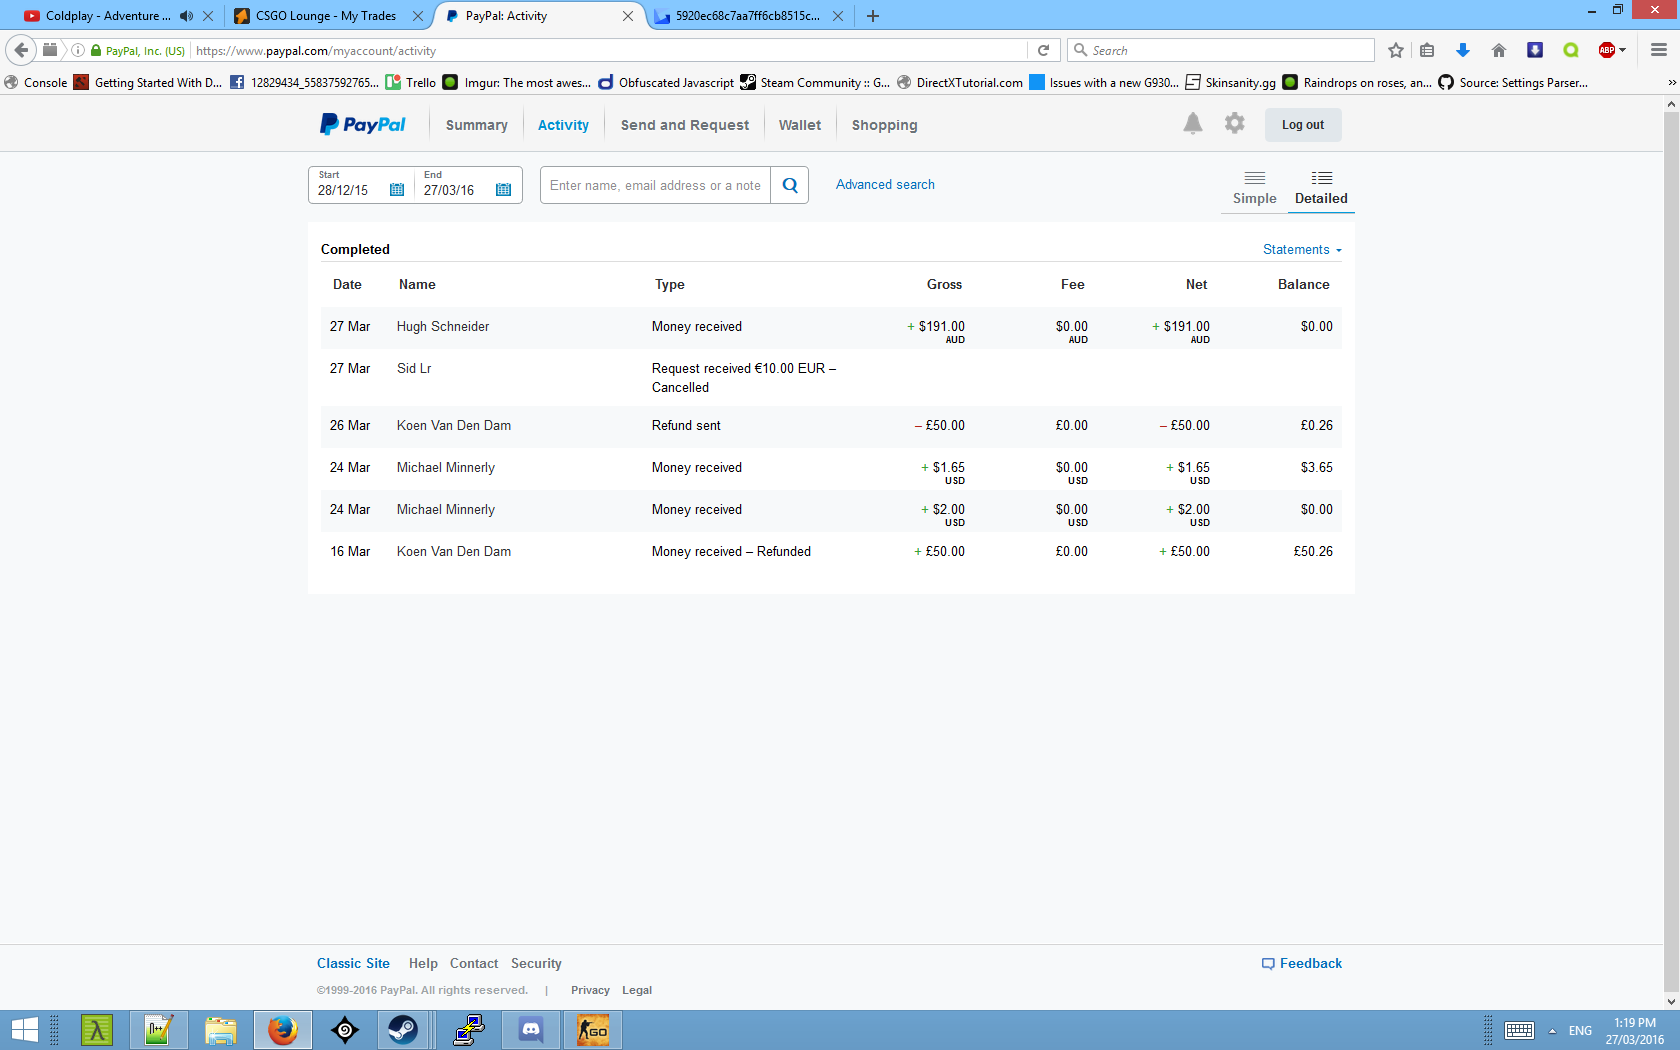Click the magnifier search button for transactions
1680x1050 pixels.
click(790, 185)
